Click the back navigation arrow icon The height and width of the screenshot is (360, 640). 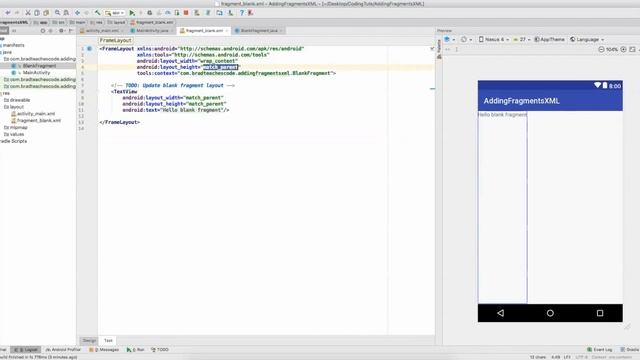pos(77,13)
